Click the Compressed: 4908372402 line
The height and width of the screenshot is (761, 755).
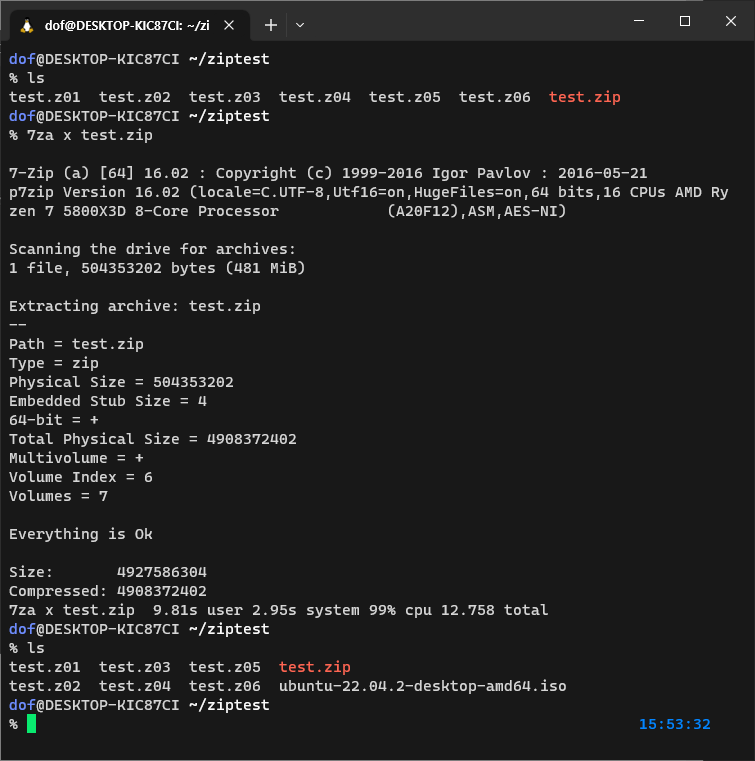108,591
